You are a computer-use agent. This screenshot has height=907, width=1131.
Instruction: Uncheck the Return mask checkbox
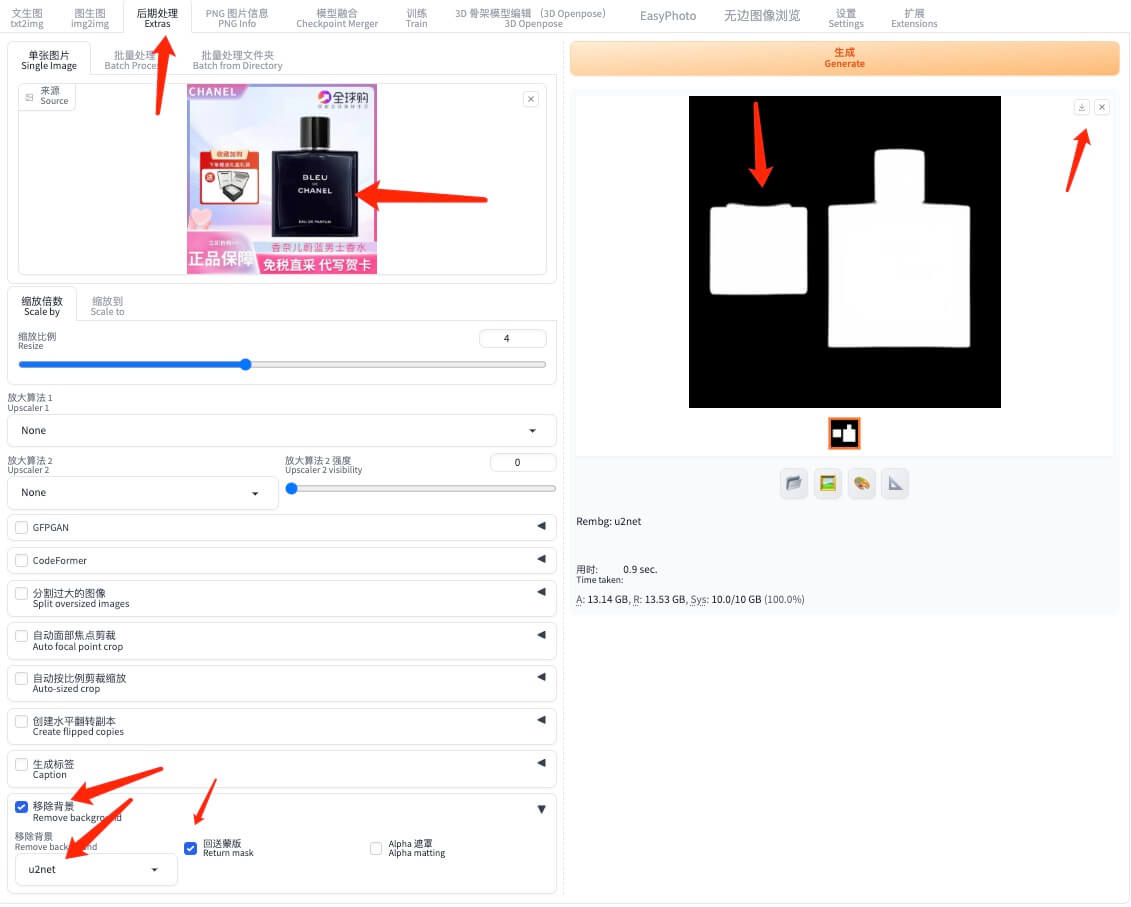[x=190, y=849]
